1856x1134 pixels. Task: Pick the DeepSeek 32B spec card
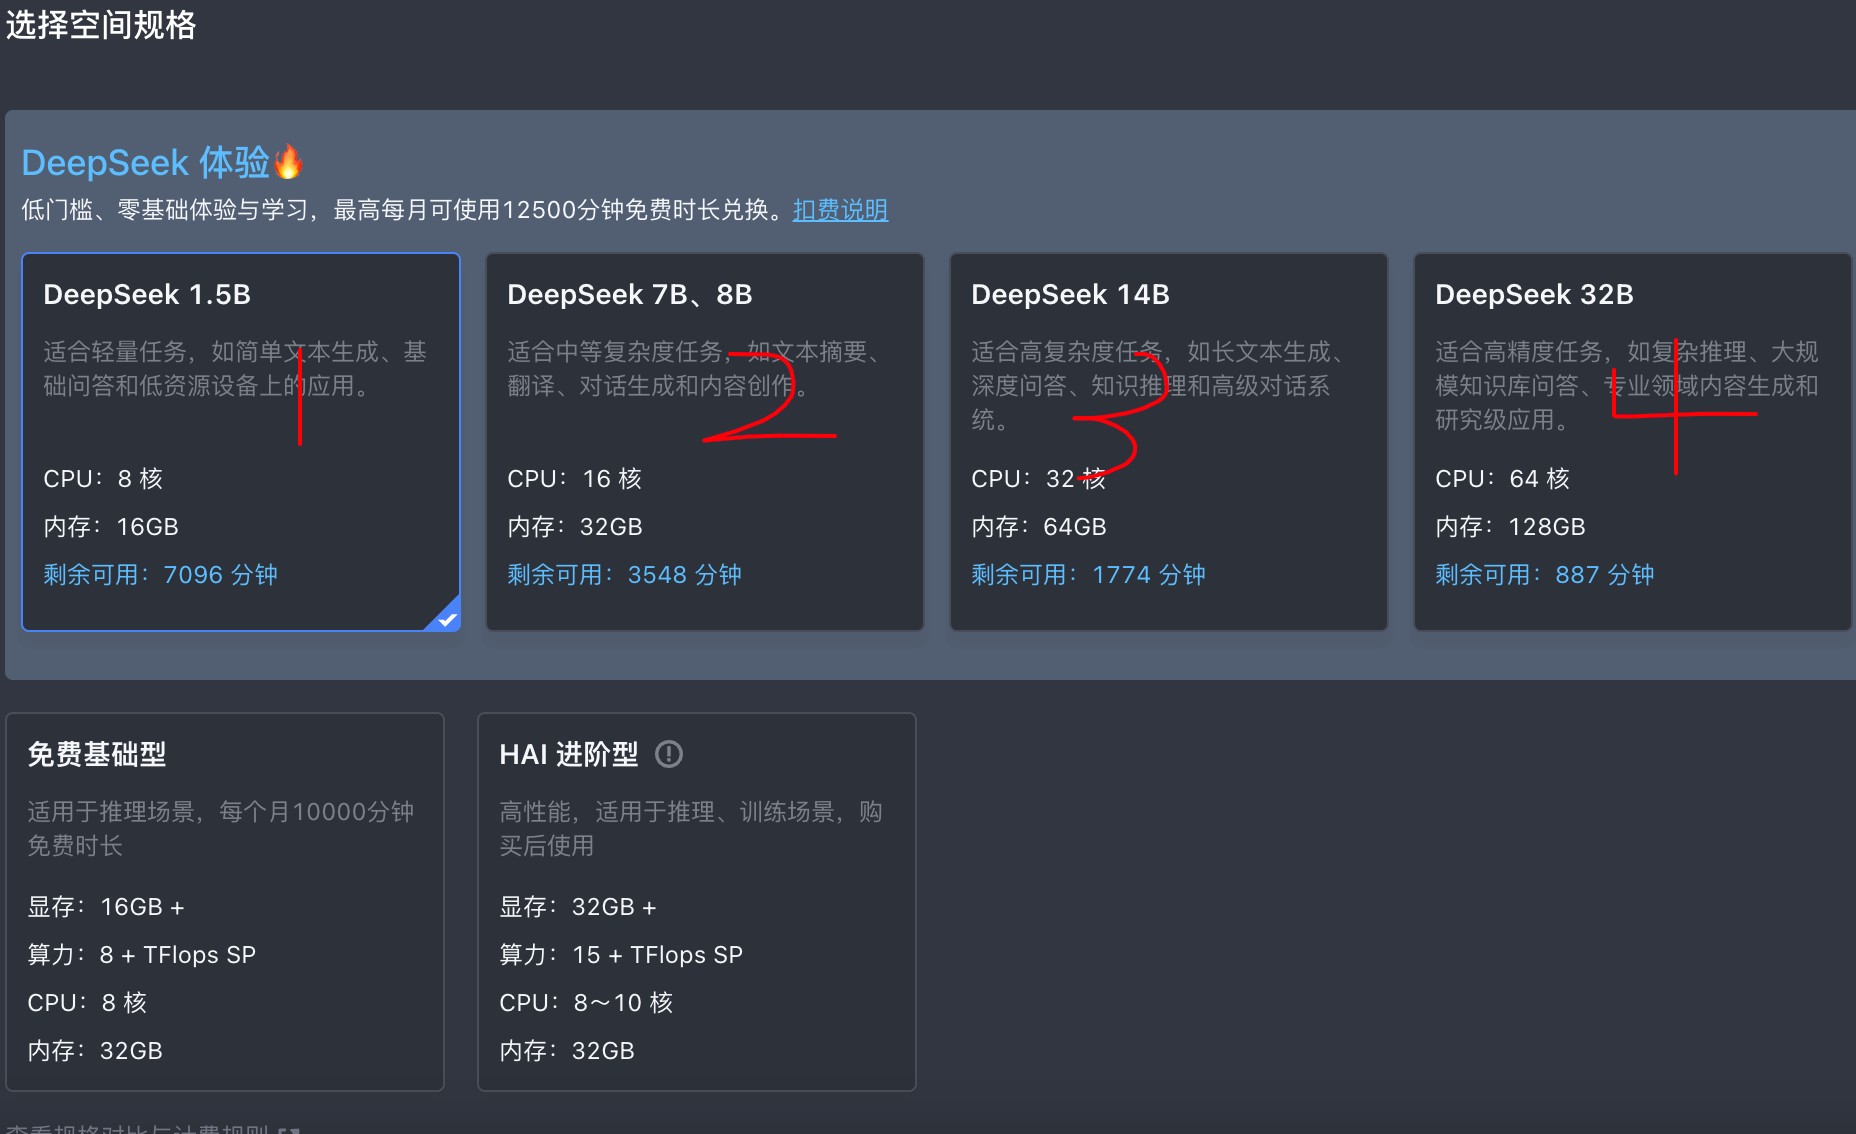pos(1632,441)
